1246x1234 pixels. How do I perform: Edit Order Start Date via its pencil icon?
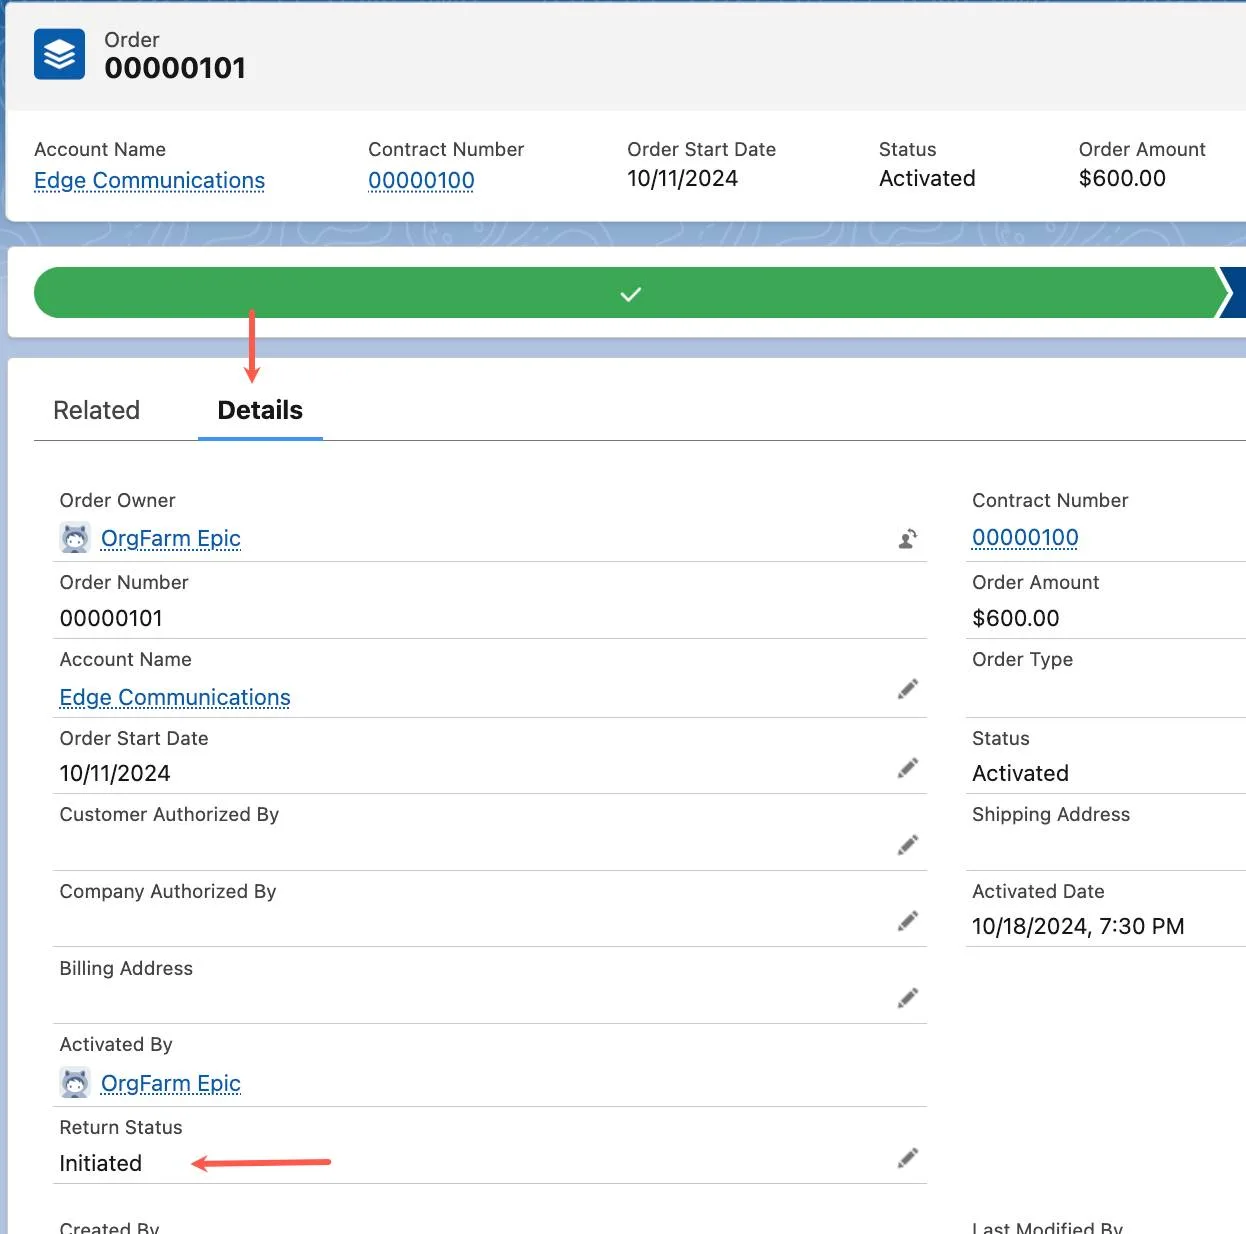(x=908, y=766)
